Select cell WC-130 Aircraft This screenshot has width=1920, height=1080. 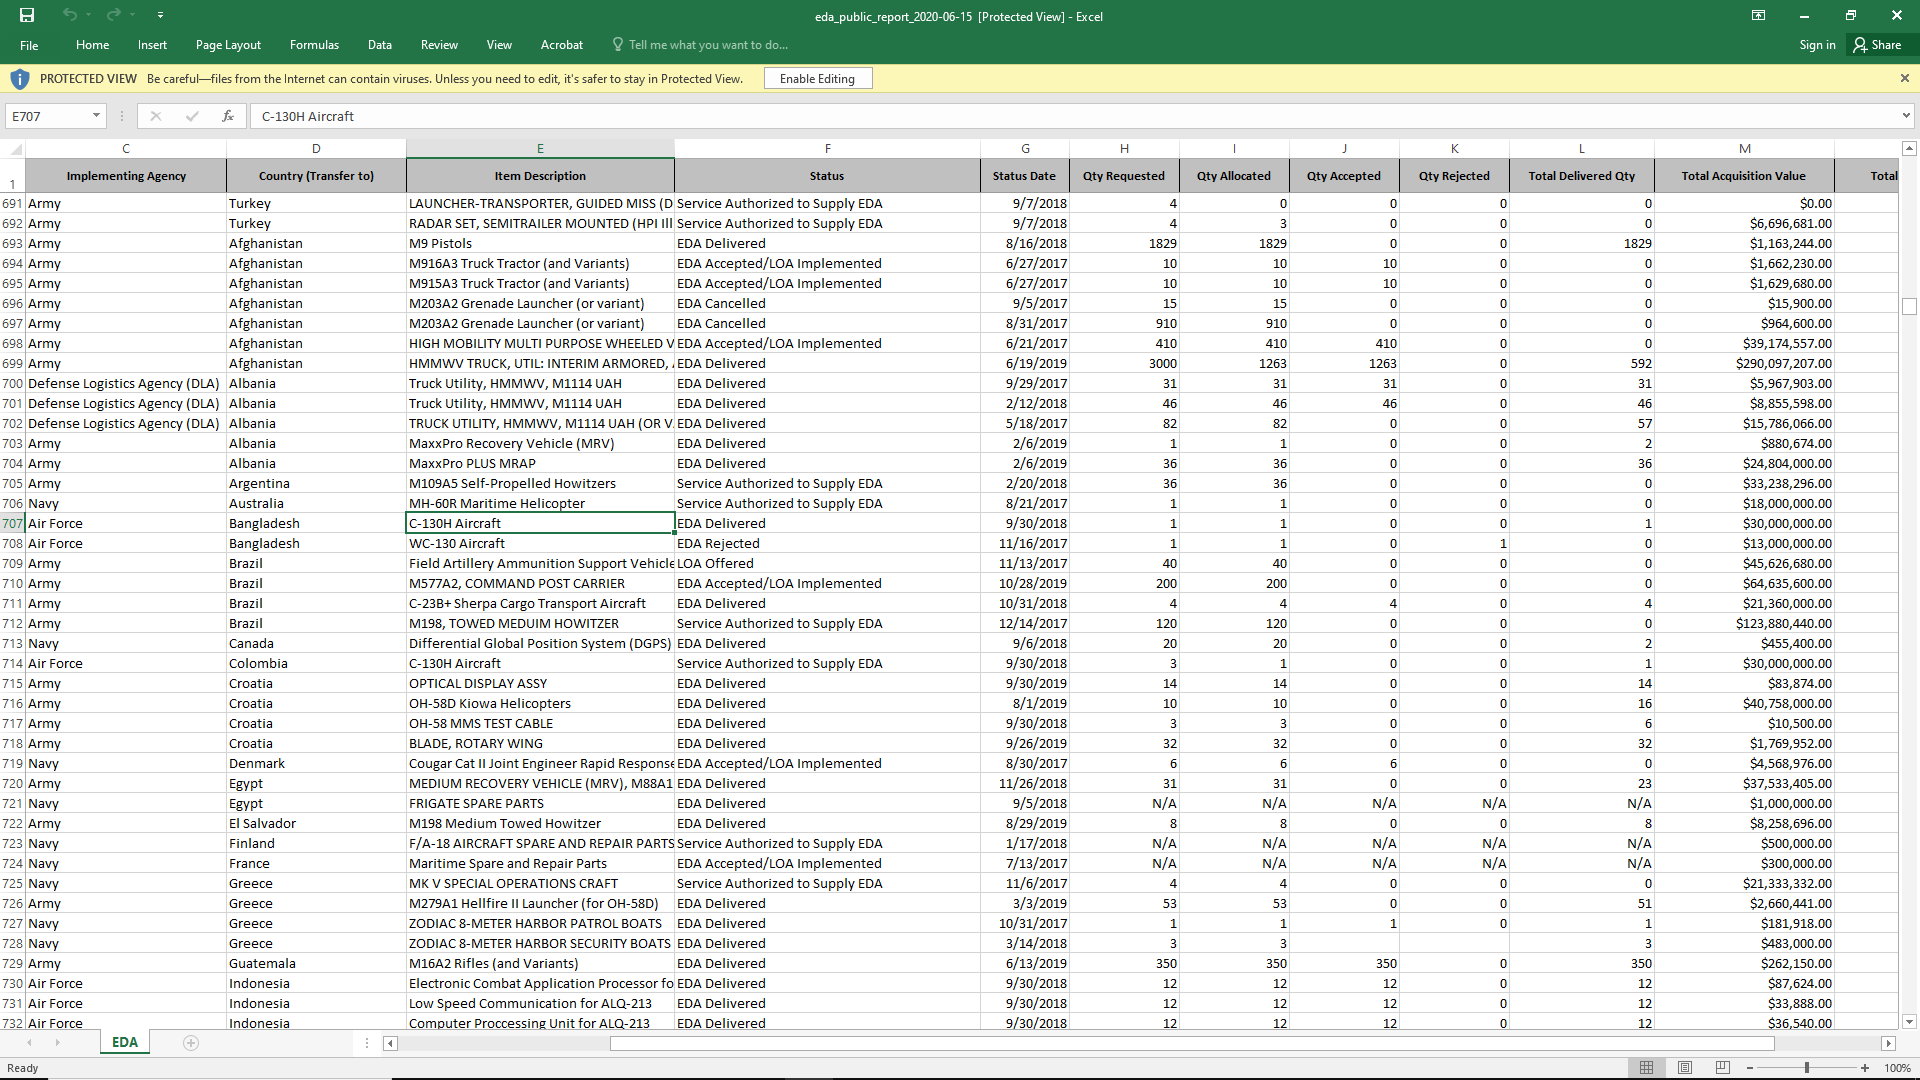tap(540, 543)
